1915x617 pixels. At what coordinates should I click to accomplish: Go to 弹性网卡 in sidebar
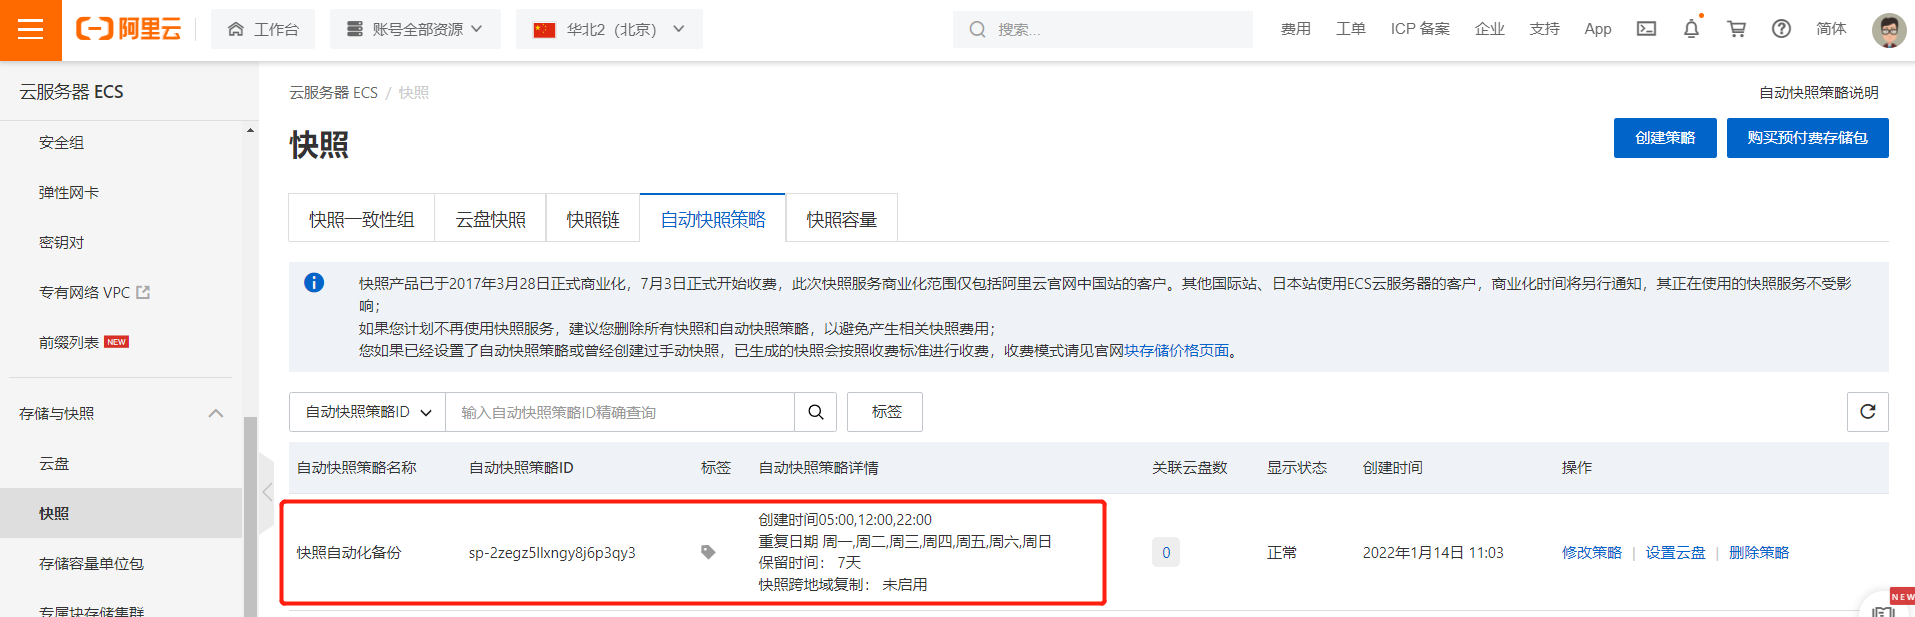point(69,193)
